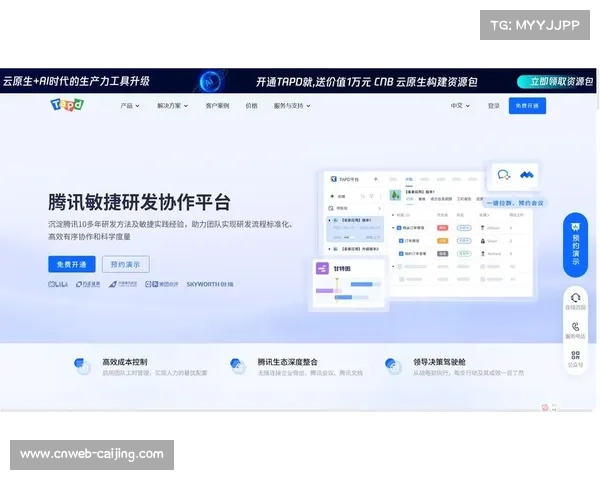This screenshot has height=480, width=600.
Task: Expand the 服务与支持 dropdown menu
Action: click(x=292, y=106)
